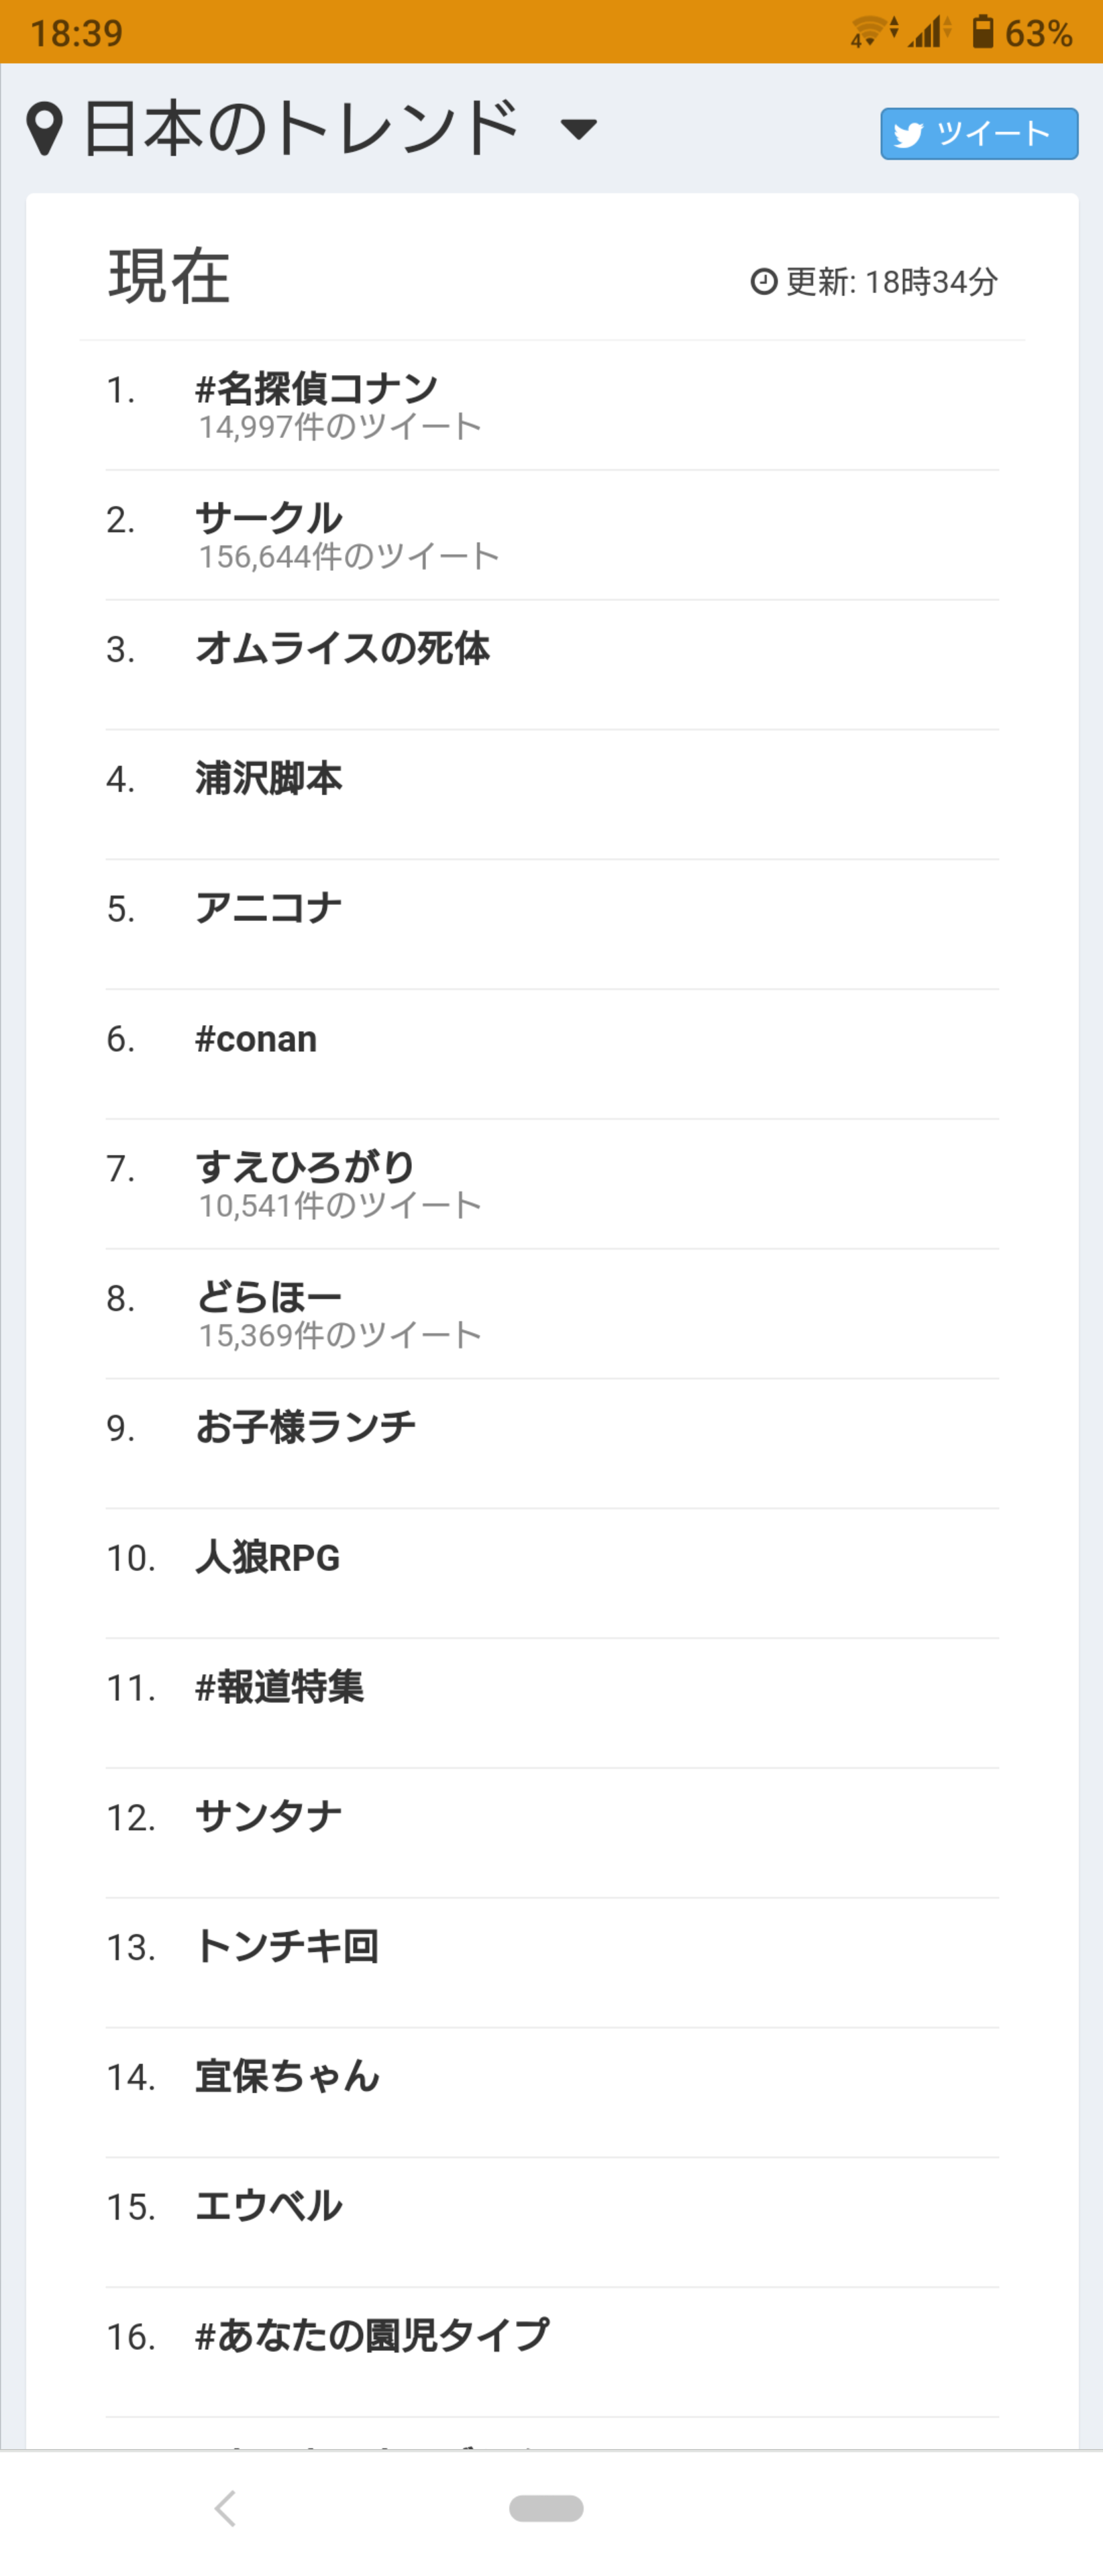Tap the Android back arrow
The width and height of the screenshot is (1103, 2576).
pyautogui.click(x=226, y=2507)
